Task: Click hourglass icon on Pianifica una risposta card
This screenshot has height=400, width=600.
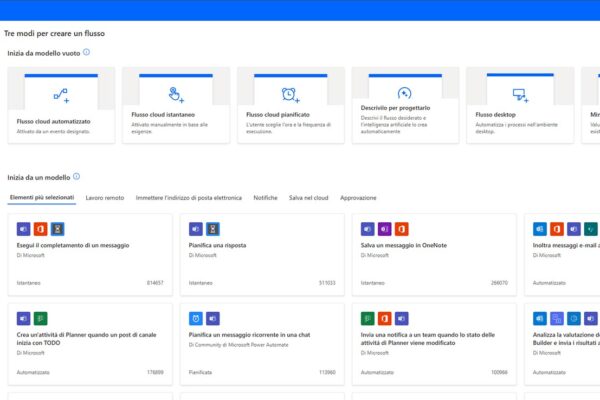Action: (x=213, y=229)
